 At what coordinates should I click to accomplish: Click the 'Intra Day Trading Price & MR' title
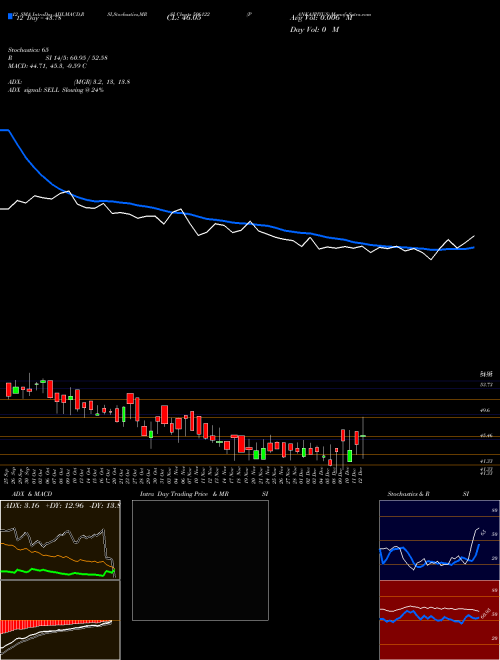coord(185,494)
